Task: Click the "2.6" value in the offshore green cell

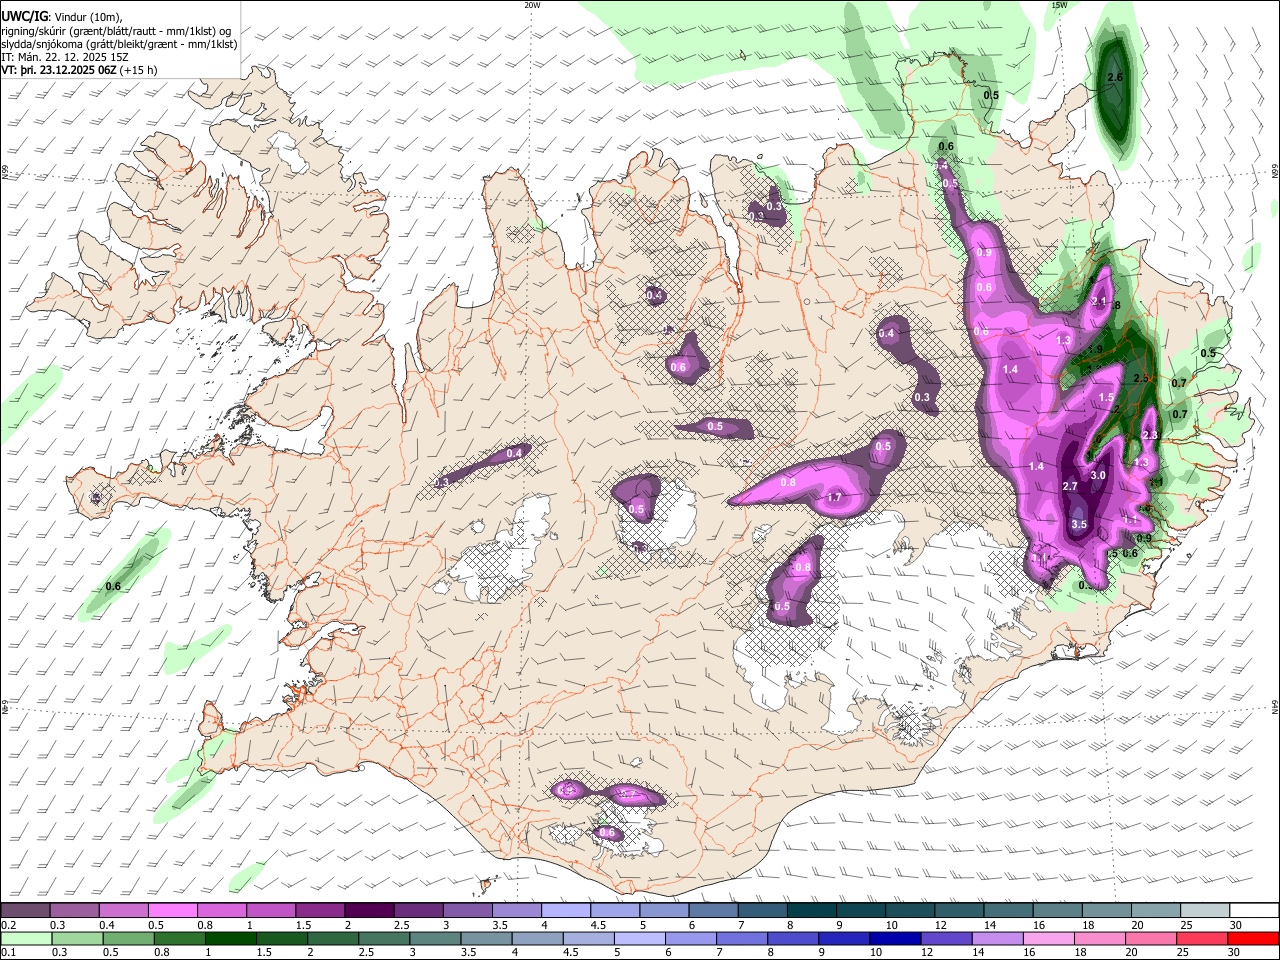Action: [1116, 77]
